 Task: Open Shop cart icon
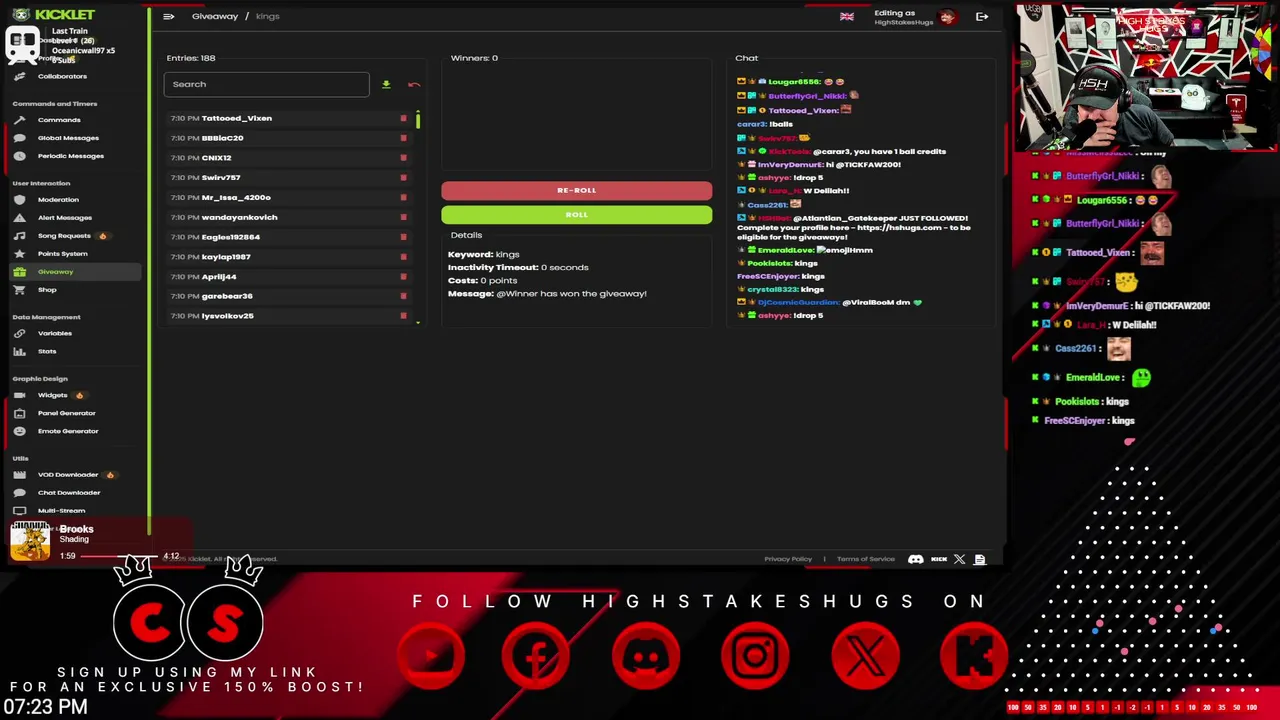tap(20, 290)
